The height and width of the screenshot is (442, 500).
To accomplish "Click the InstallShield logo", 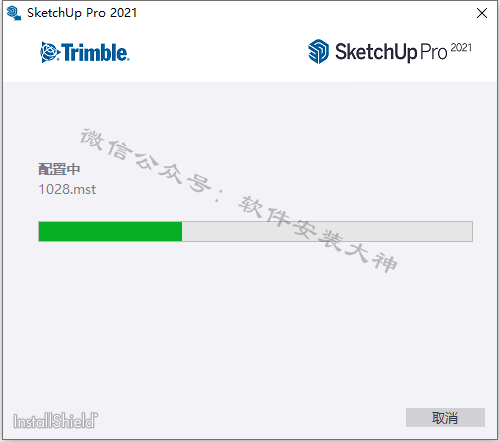I will coord(55,420).
